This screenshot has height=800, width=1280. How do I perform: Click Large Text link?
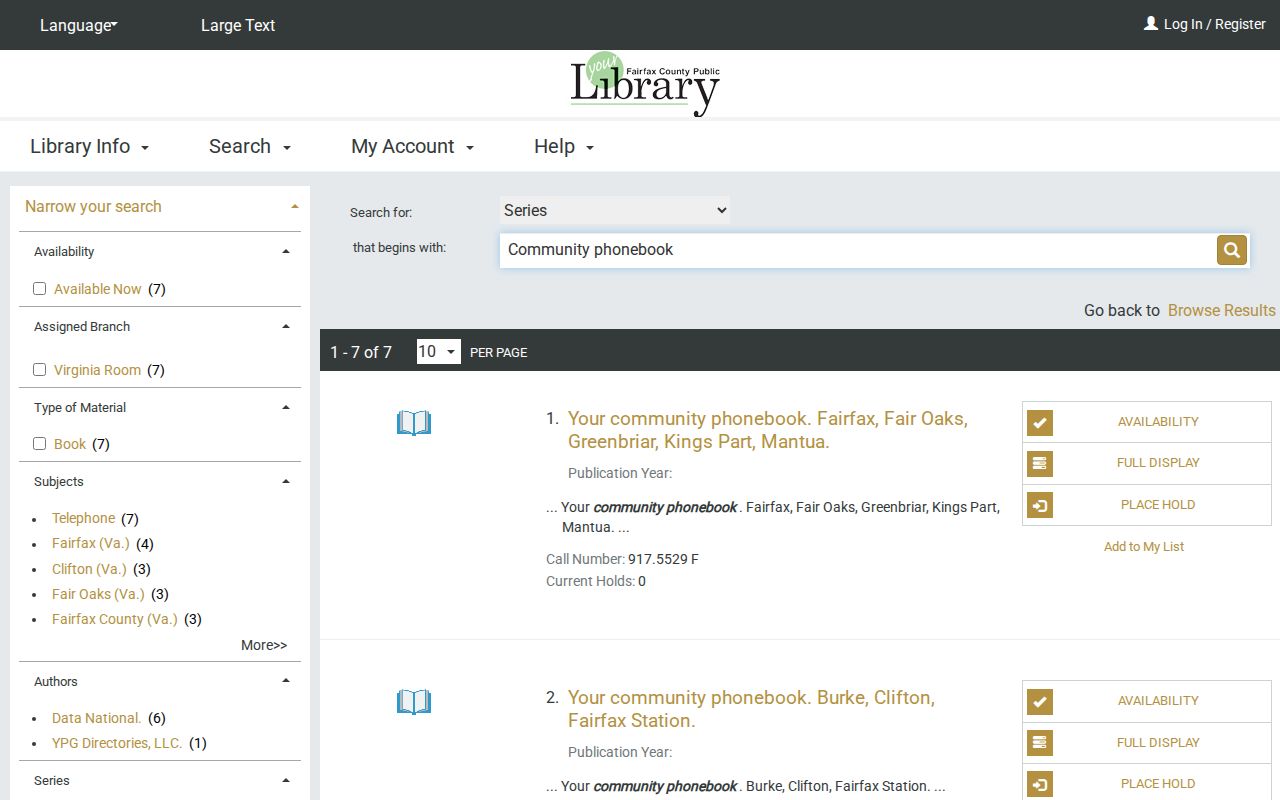[x=238, y=25]
